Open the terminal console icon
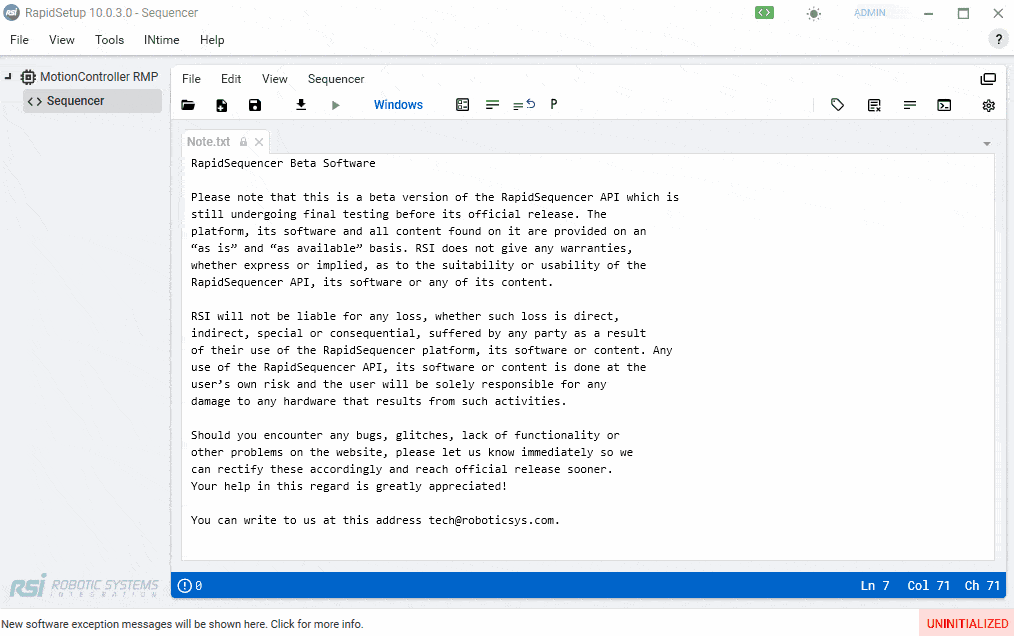 click(x=944, y=105)
